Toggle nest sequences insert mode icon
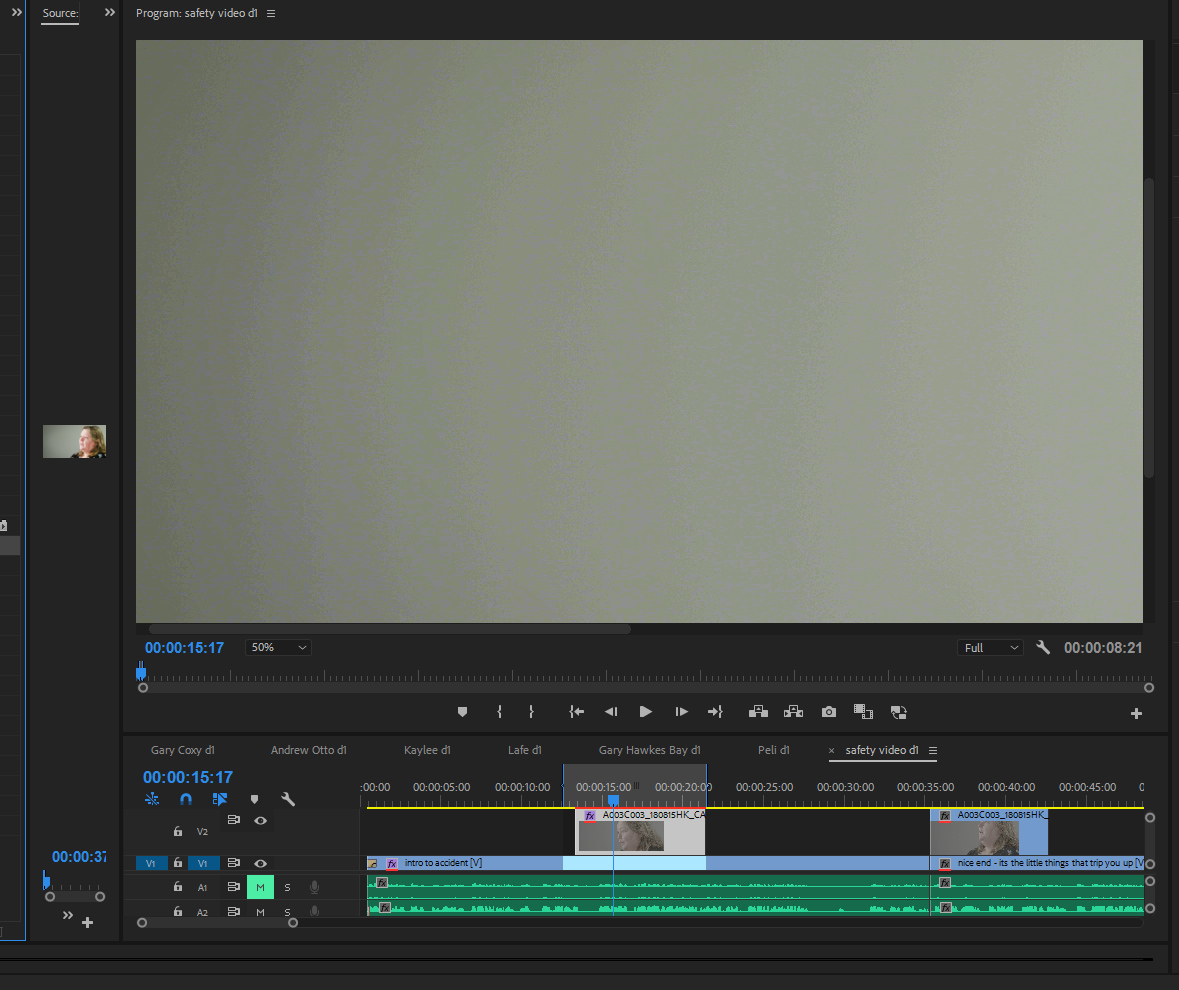 coord(152,799)
